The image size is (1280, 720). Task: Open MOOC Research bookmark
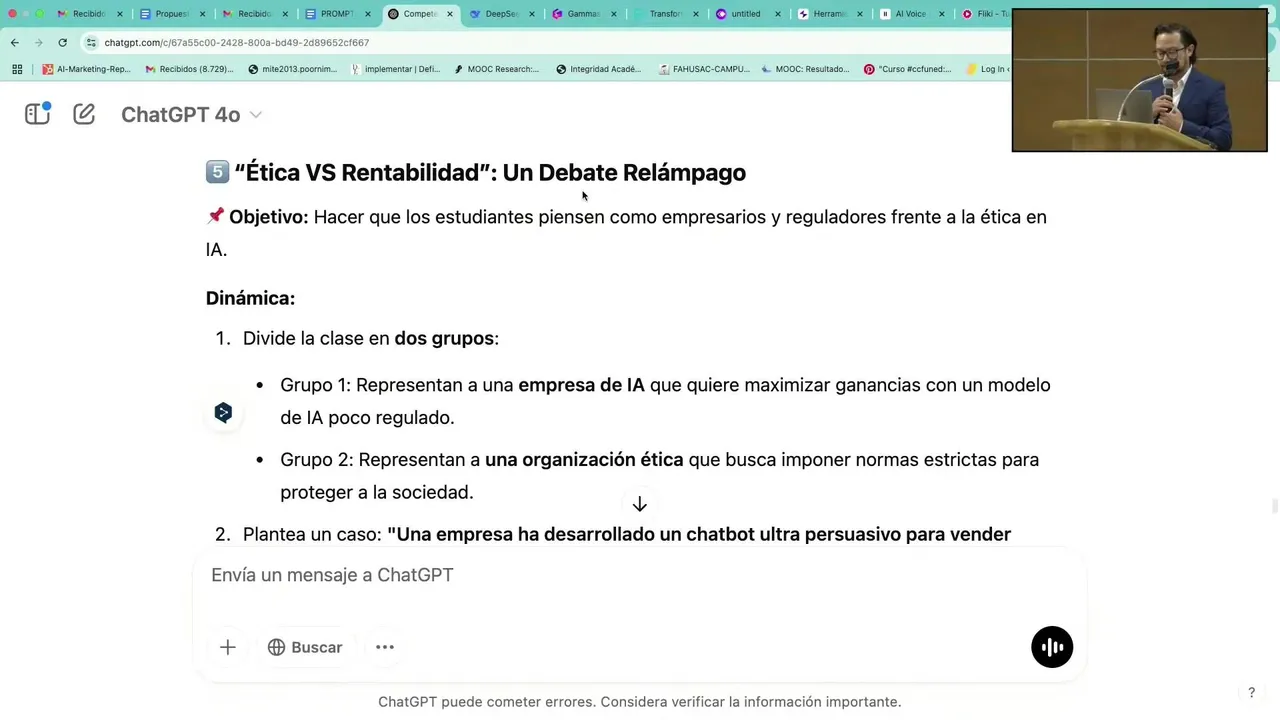coord(496,69)
